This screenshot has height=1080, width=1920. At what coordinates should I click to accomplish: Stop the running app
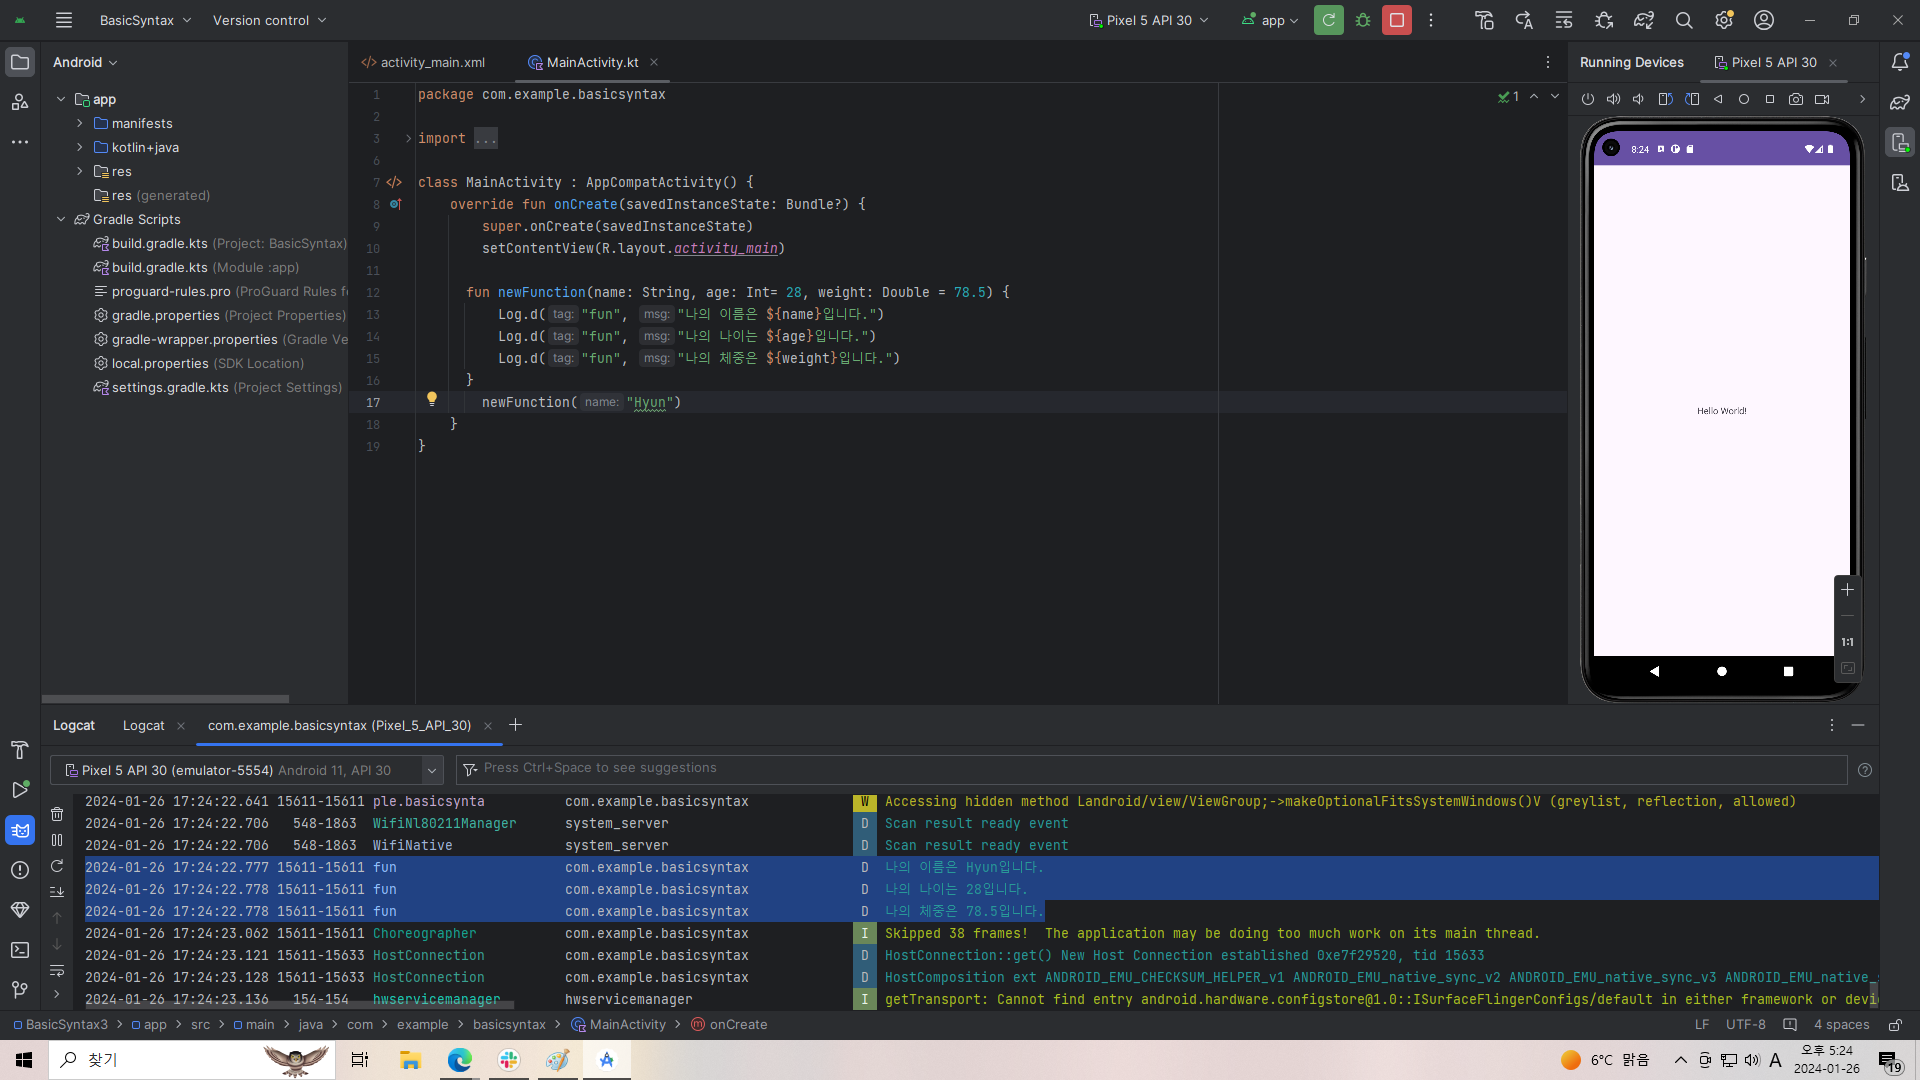[1397, 20]
